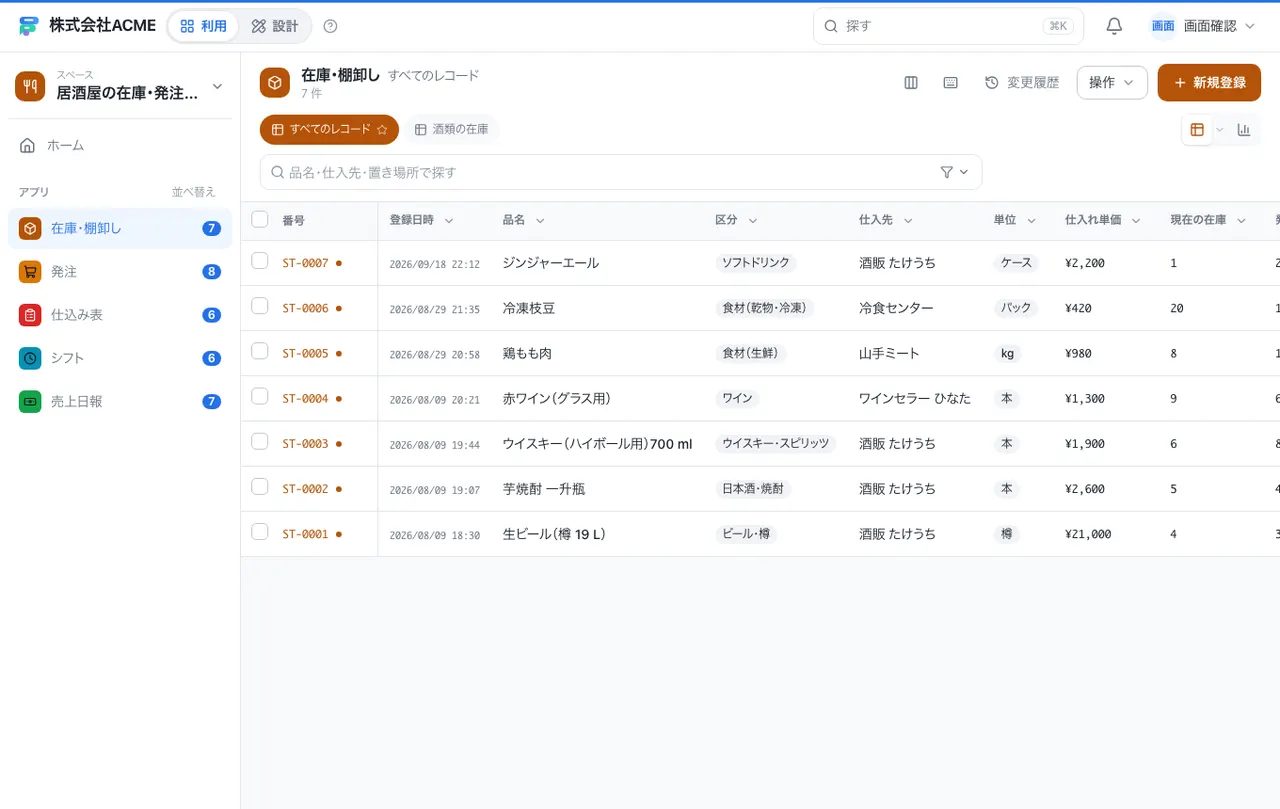Switch to chart view icon
The height and width of the screenshot is (809, 1280).
(x=1244, y=130)
